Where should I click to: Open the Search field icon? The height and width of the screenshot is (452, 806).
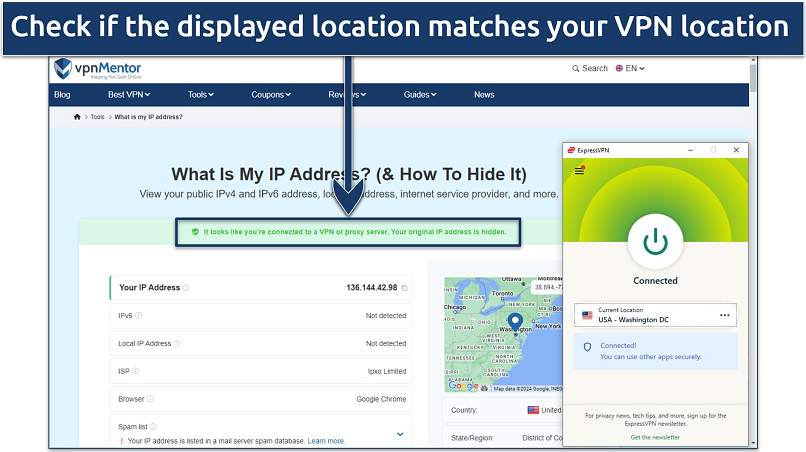point(575,68)
